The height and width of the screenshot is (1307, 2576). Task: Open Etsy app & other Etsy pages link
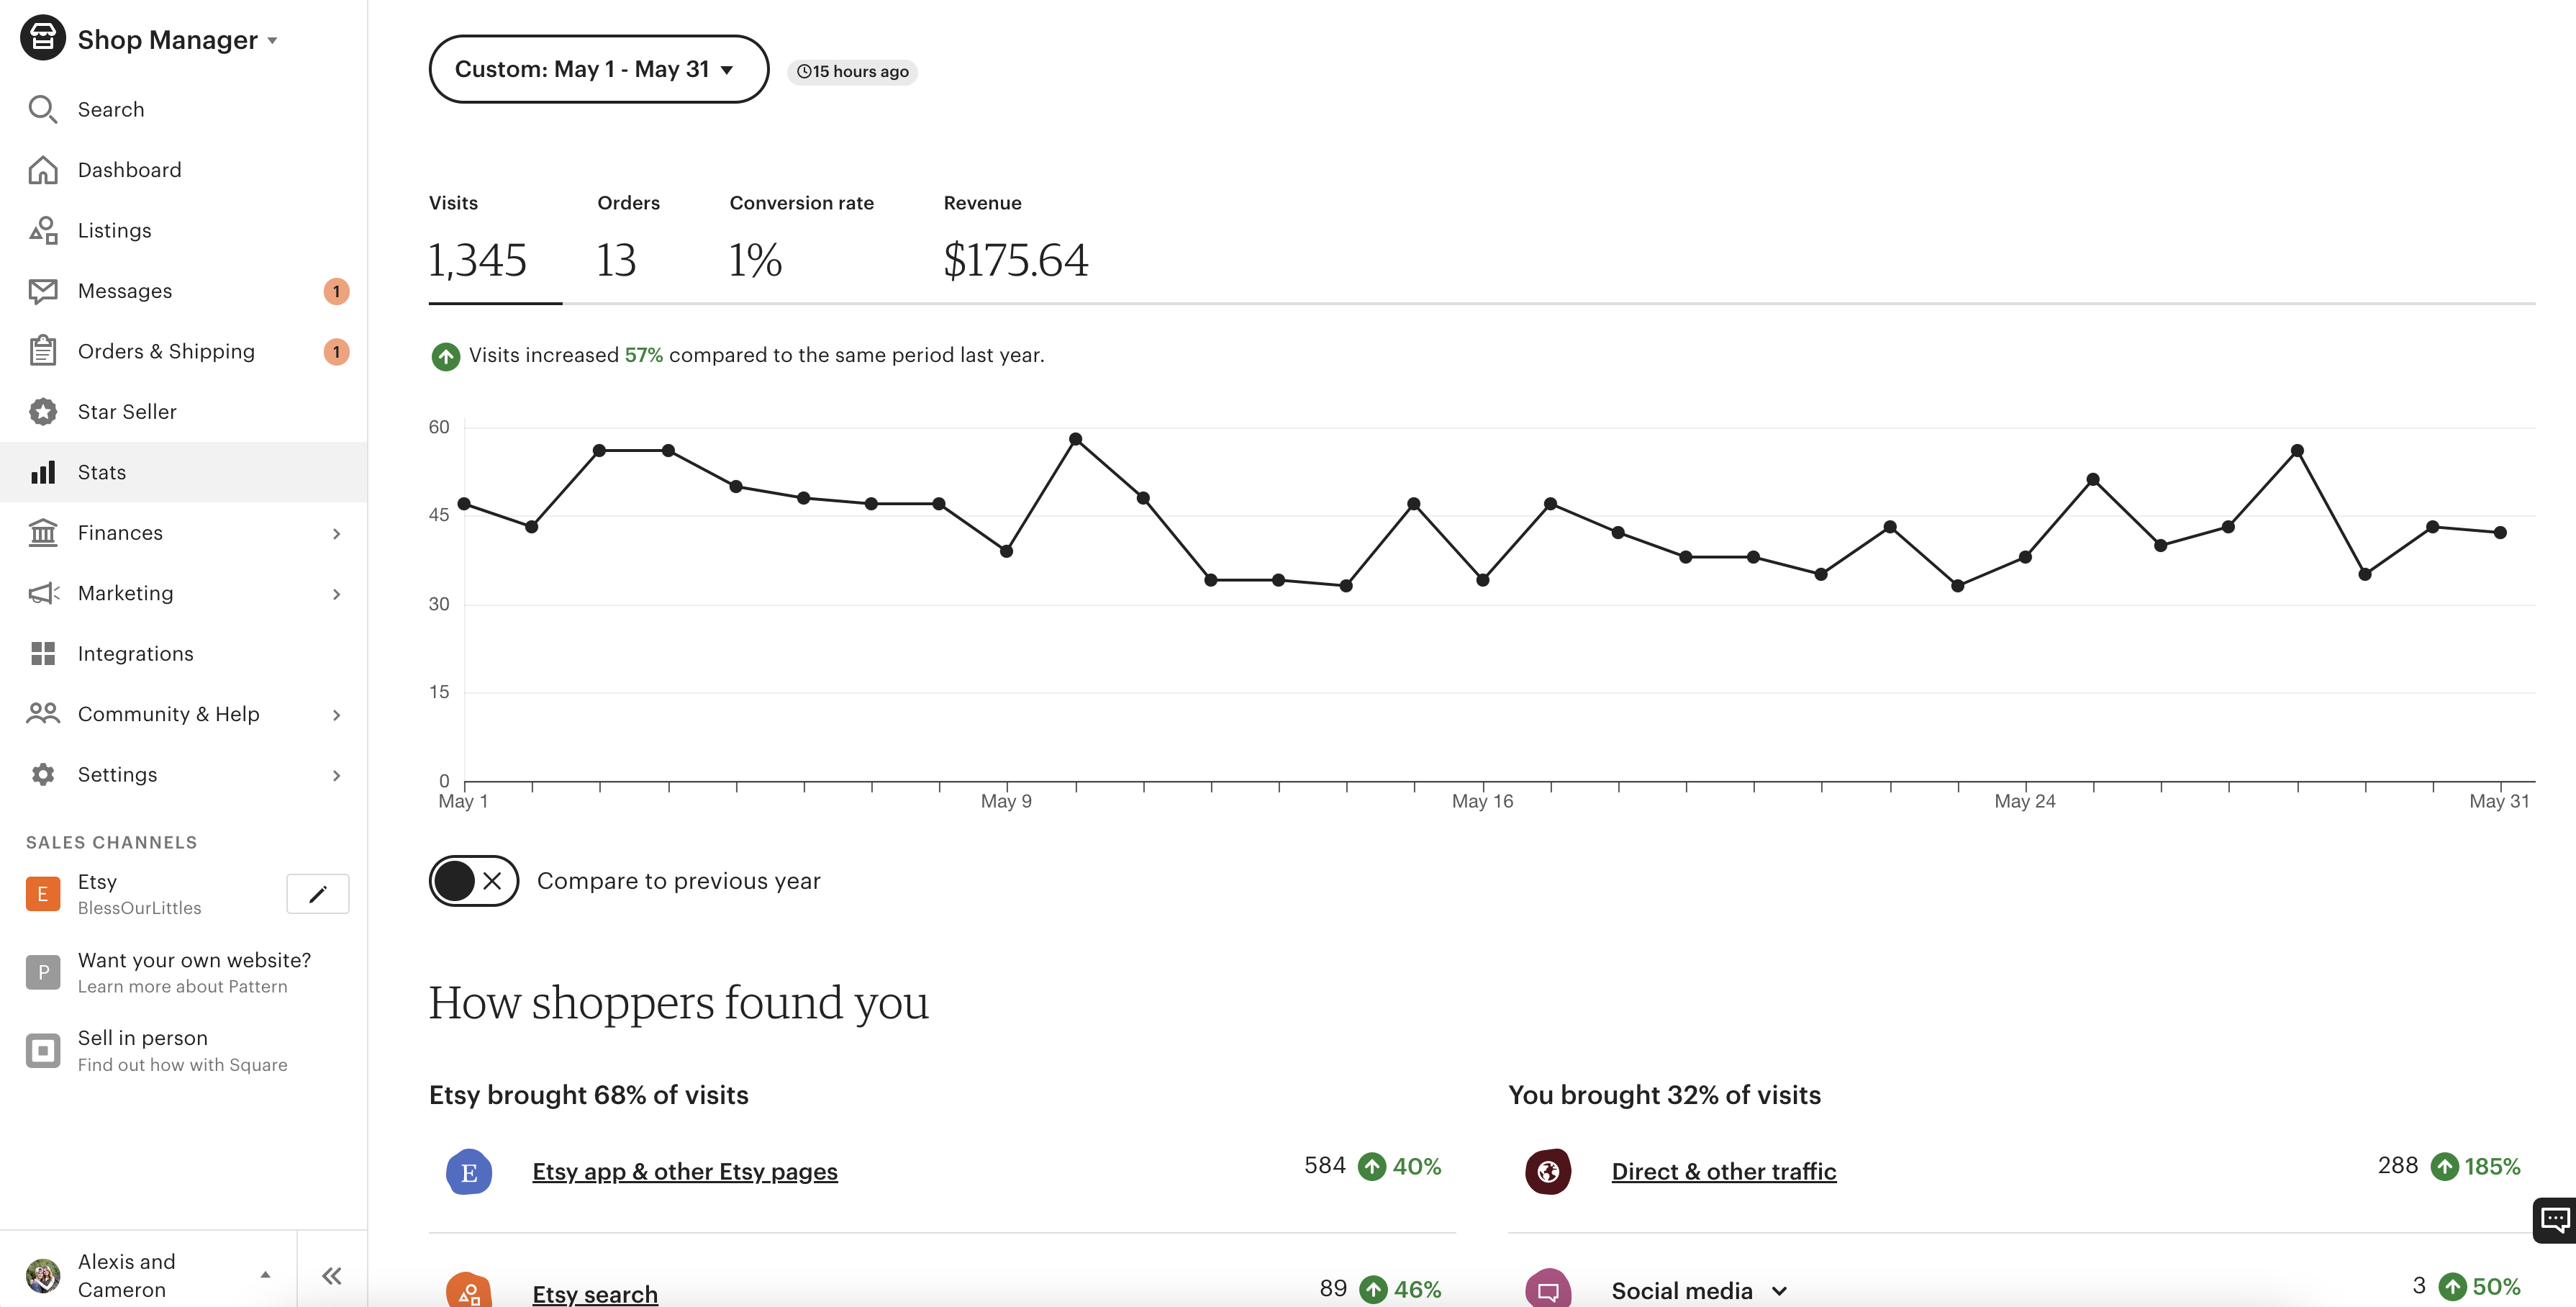[x=685, y=1172]
